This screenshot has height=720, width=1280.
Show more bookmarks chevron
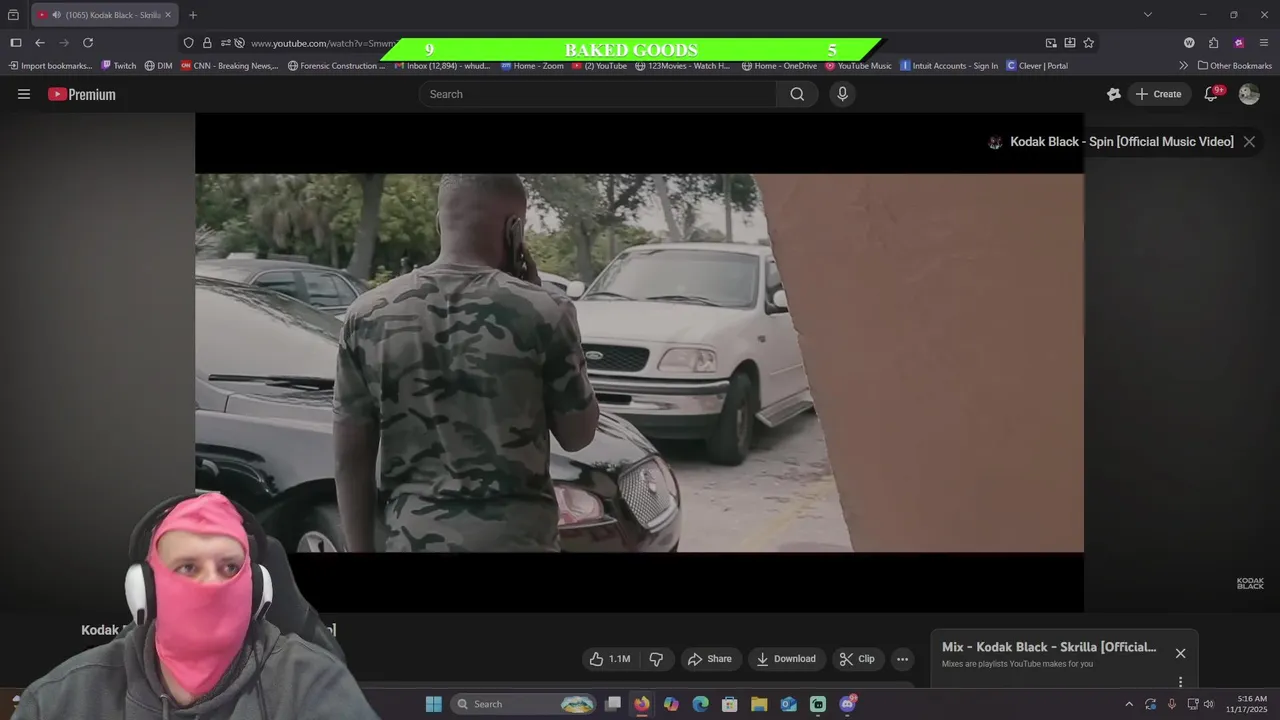[x=1184, y=66]
